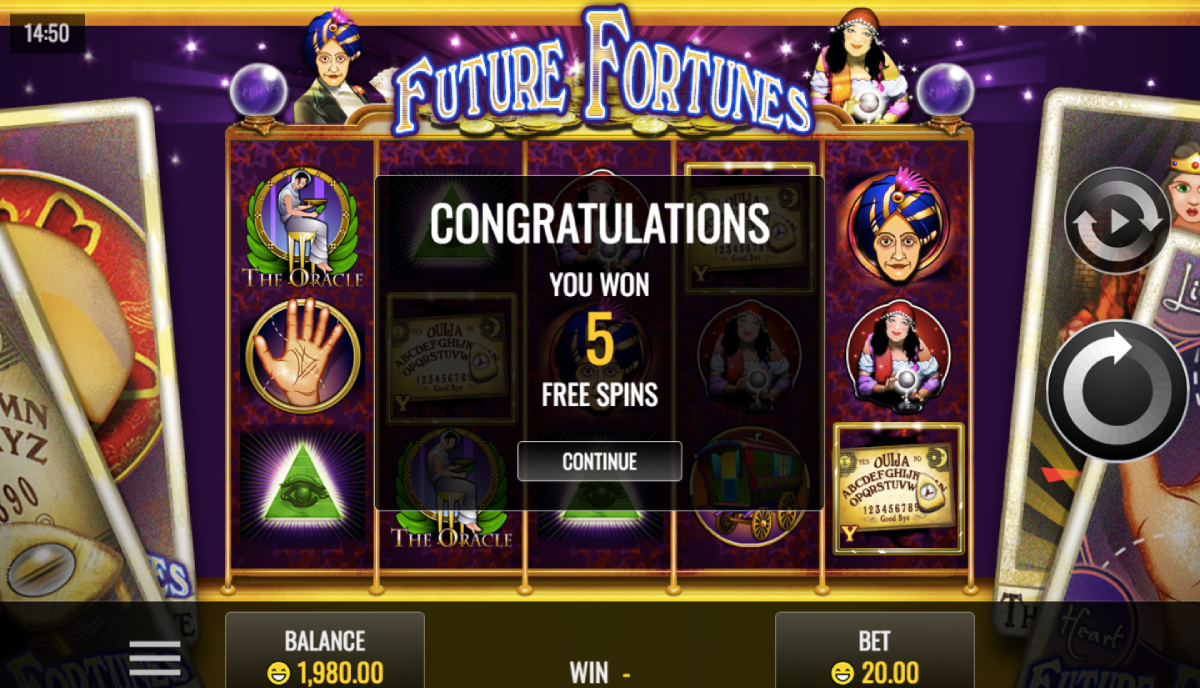Screen dimensions: 1200x688
Task: Open the hamburger menu
Action: tap(155, 657)
